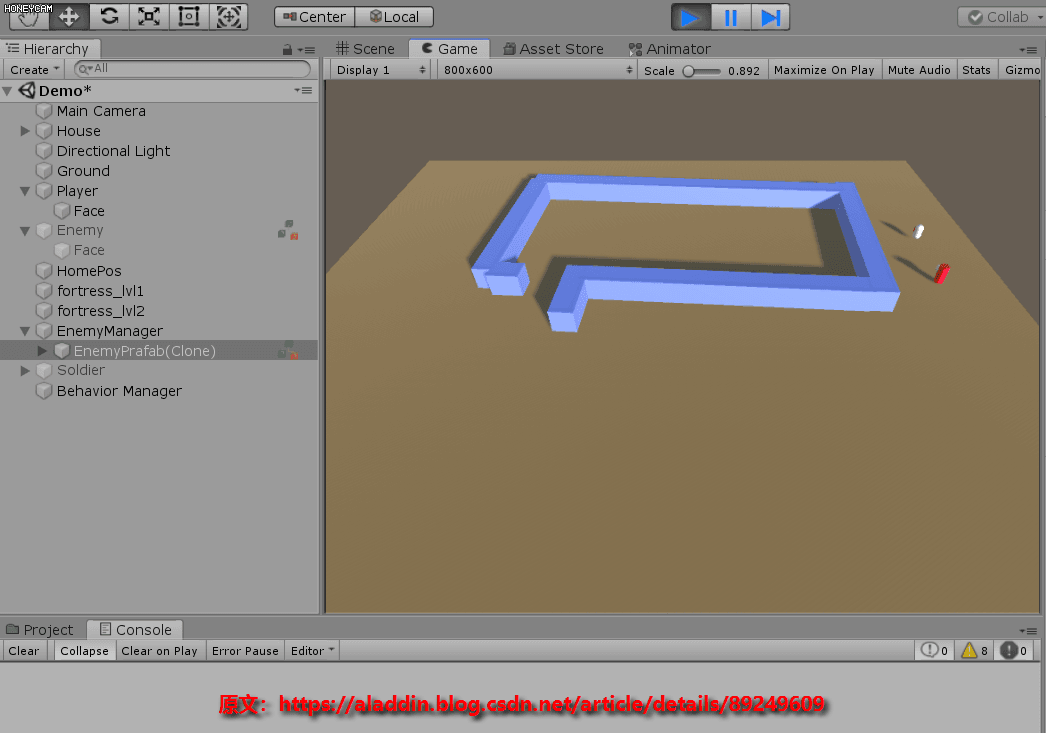
Task: Toggle Local handle rotation button
Action: (394, 17)
